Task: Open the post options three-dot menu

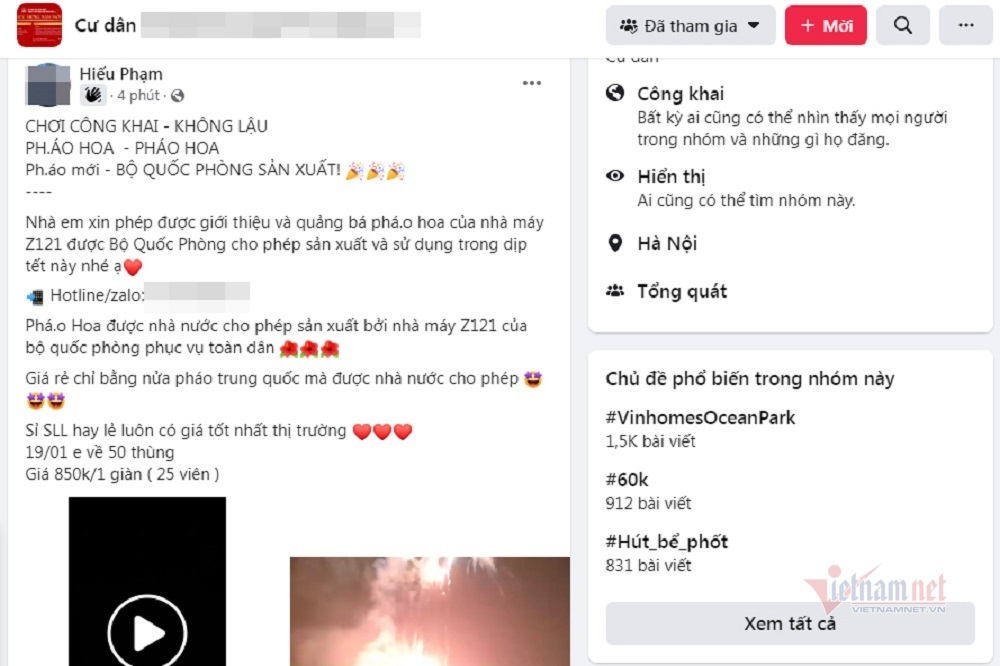Action: 531,83
